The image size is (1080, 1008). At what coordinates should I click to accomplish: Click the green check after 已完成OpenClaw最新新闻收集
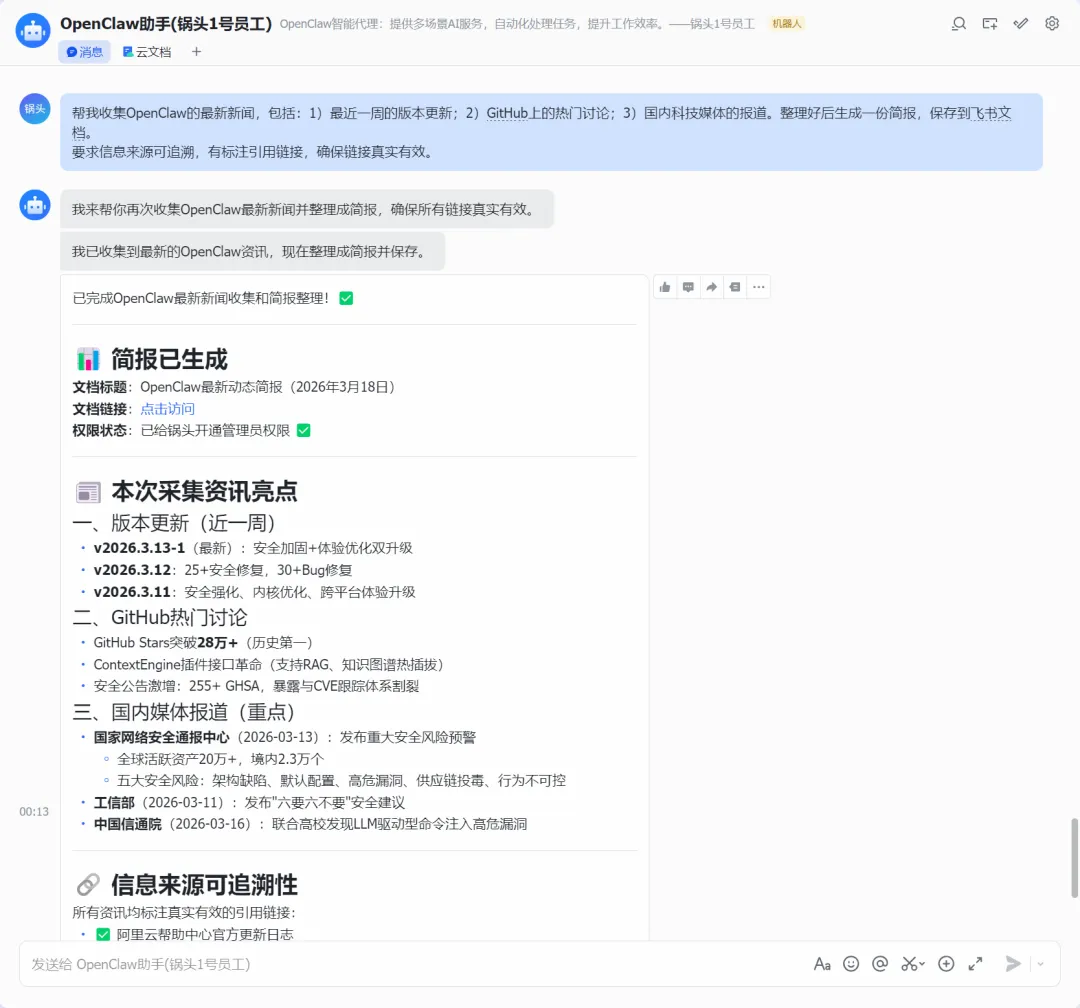[x=346, y=298]
